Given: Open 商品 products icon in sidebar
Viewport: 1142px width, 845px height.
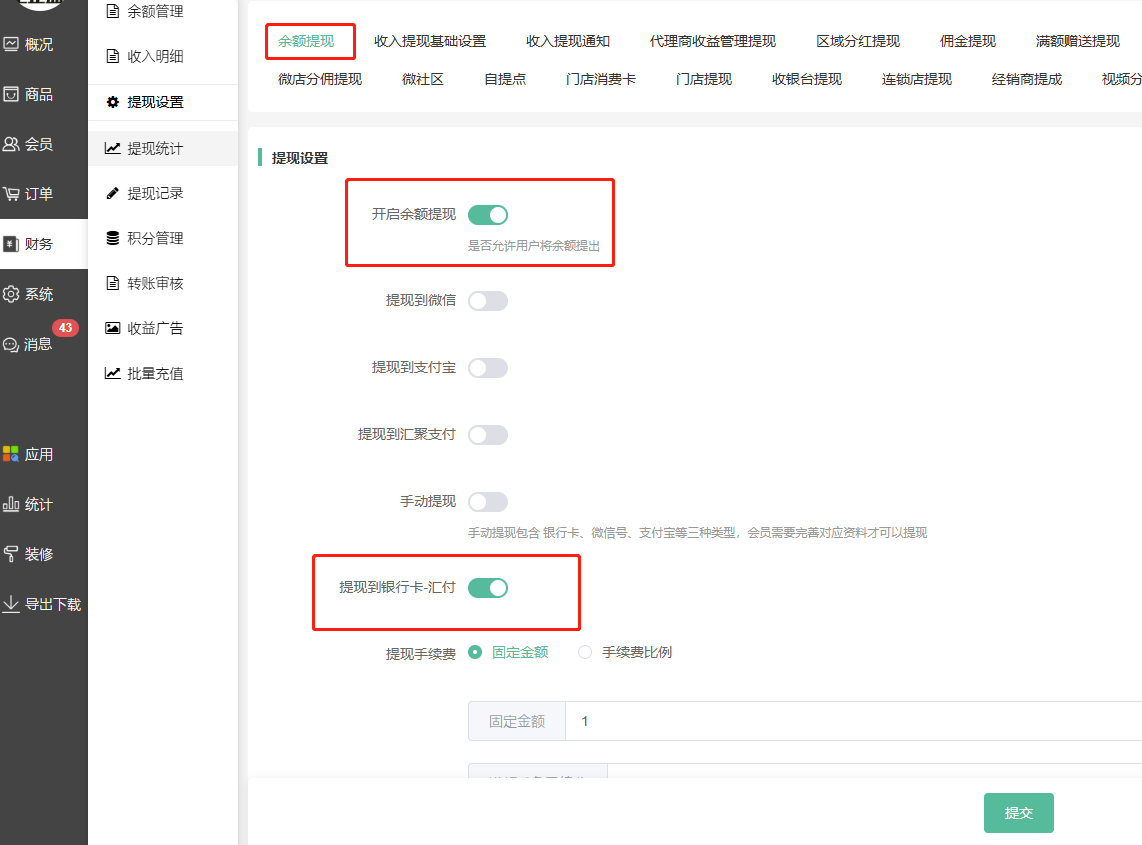Looking at the screenshot, I should click(x=11, y=95).
